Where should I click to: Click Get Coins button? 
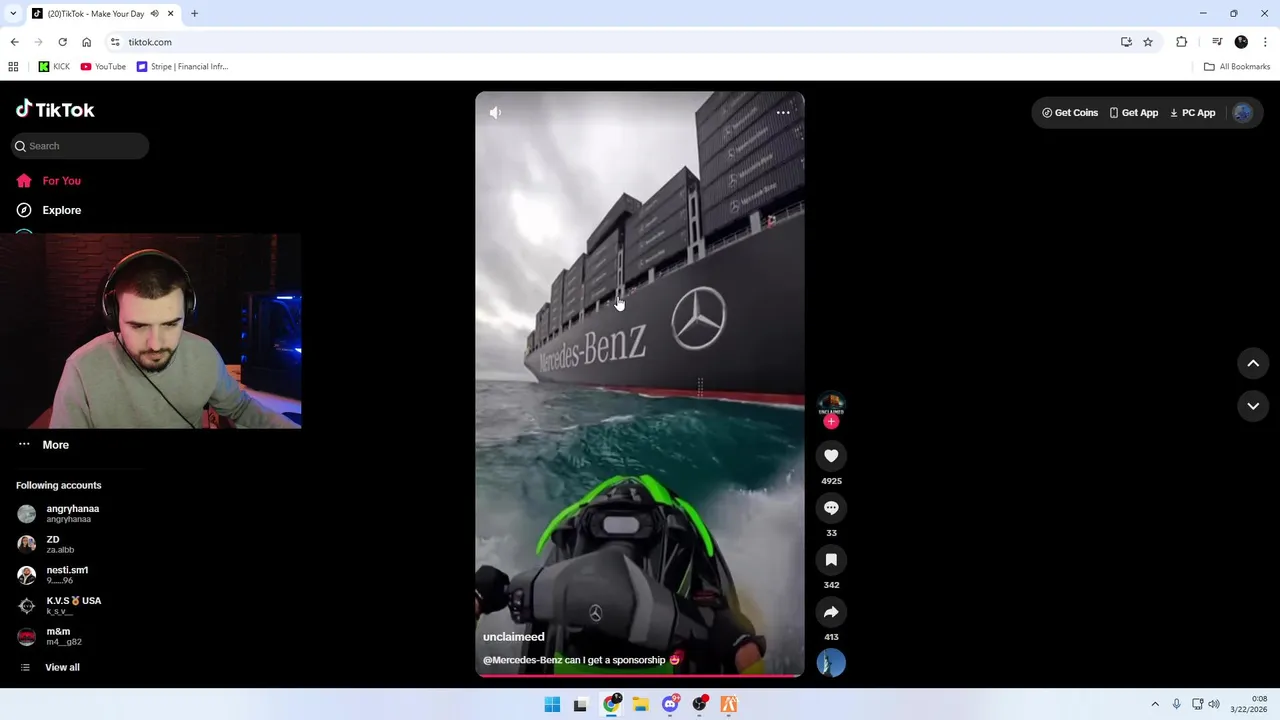click(x=1070, y=113)
